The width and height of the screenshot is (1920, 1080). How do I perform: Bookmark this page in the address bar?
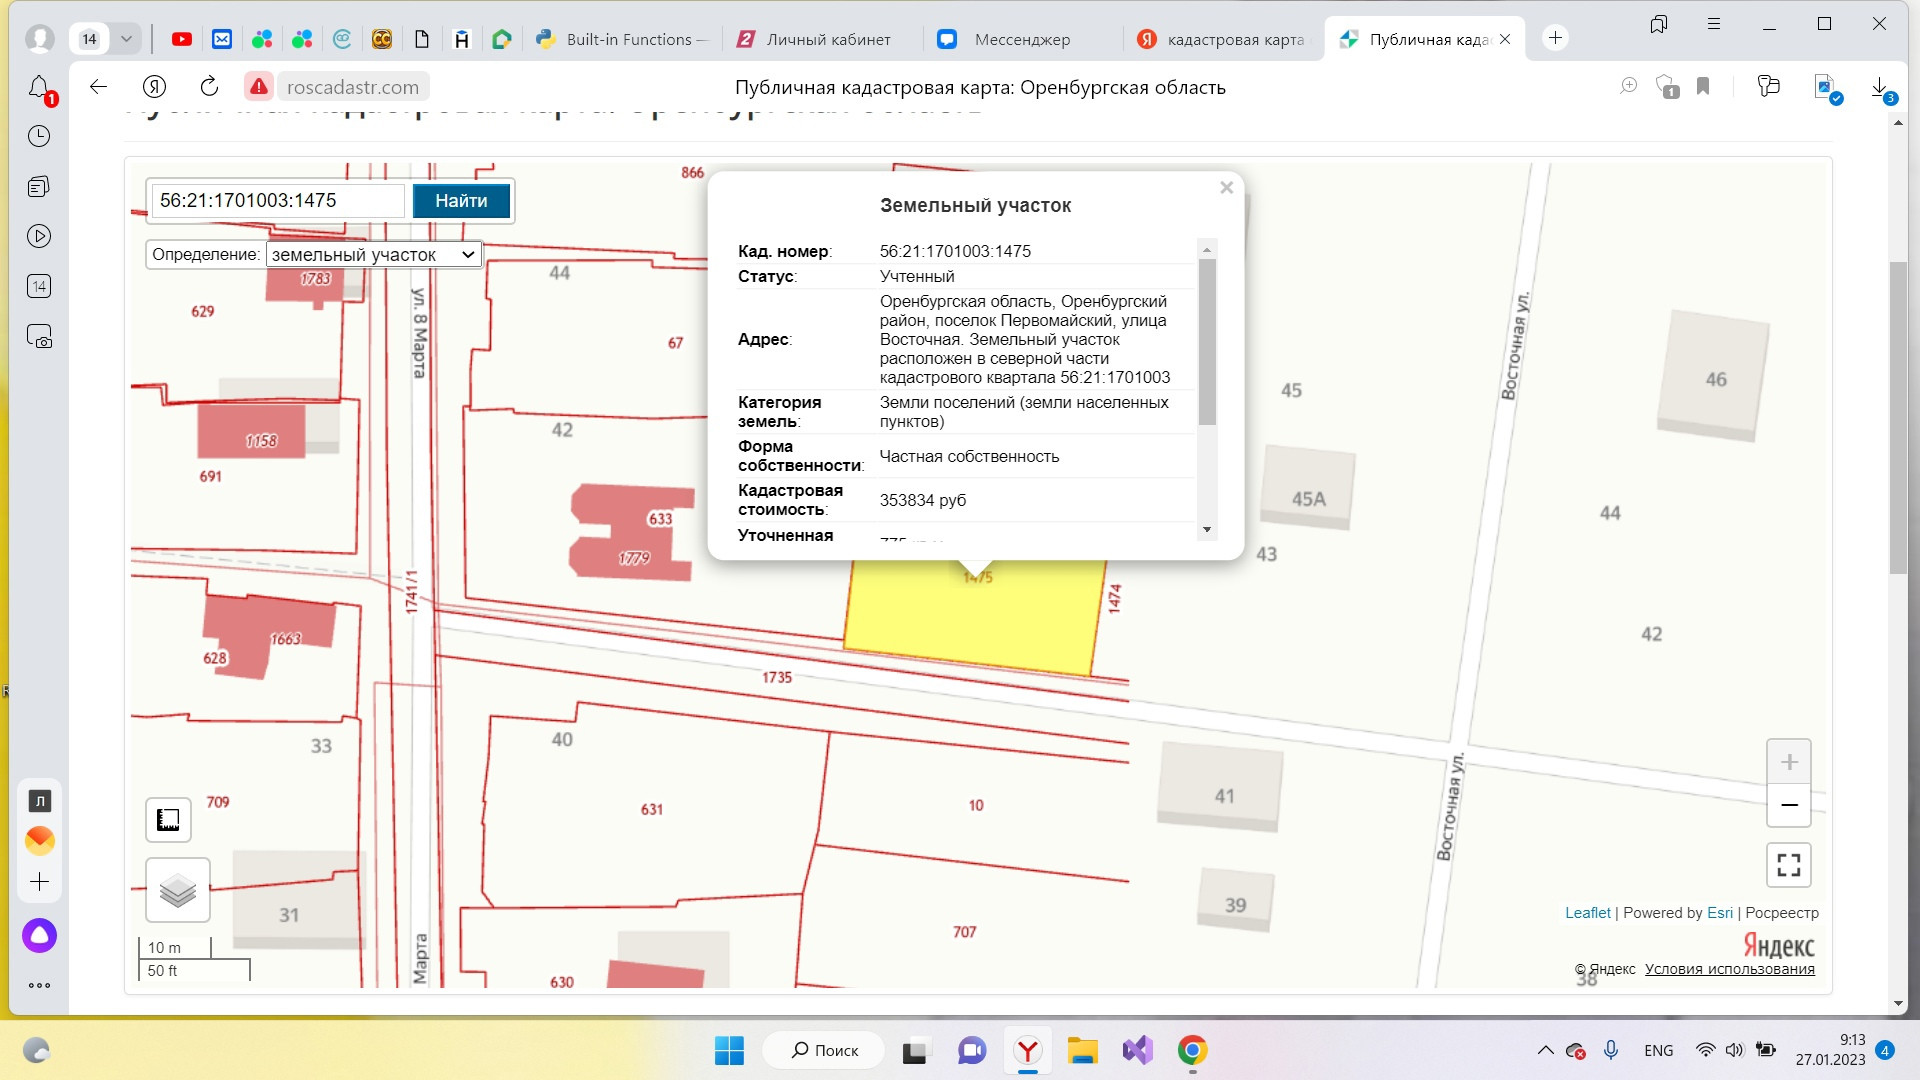[1703, 87]
